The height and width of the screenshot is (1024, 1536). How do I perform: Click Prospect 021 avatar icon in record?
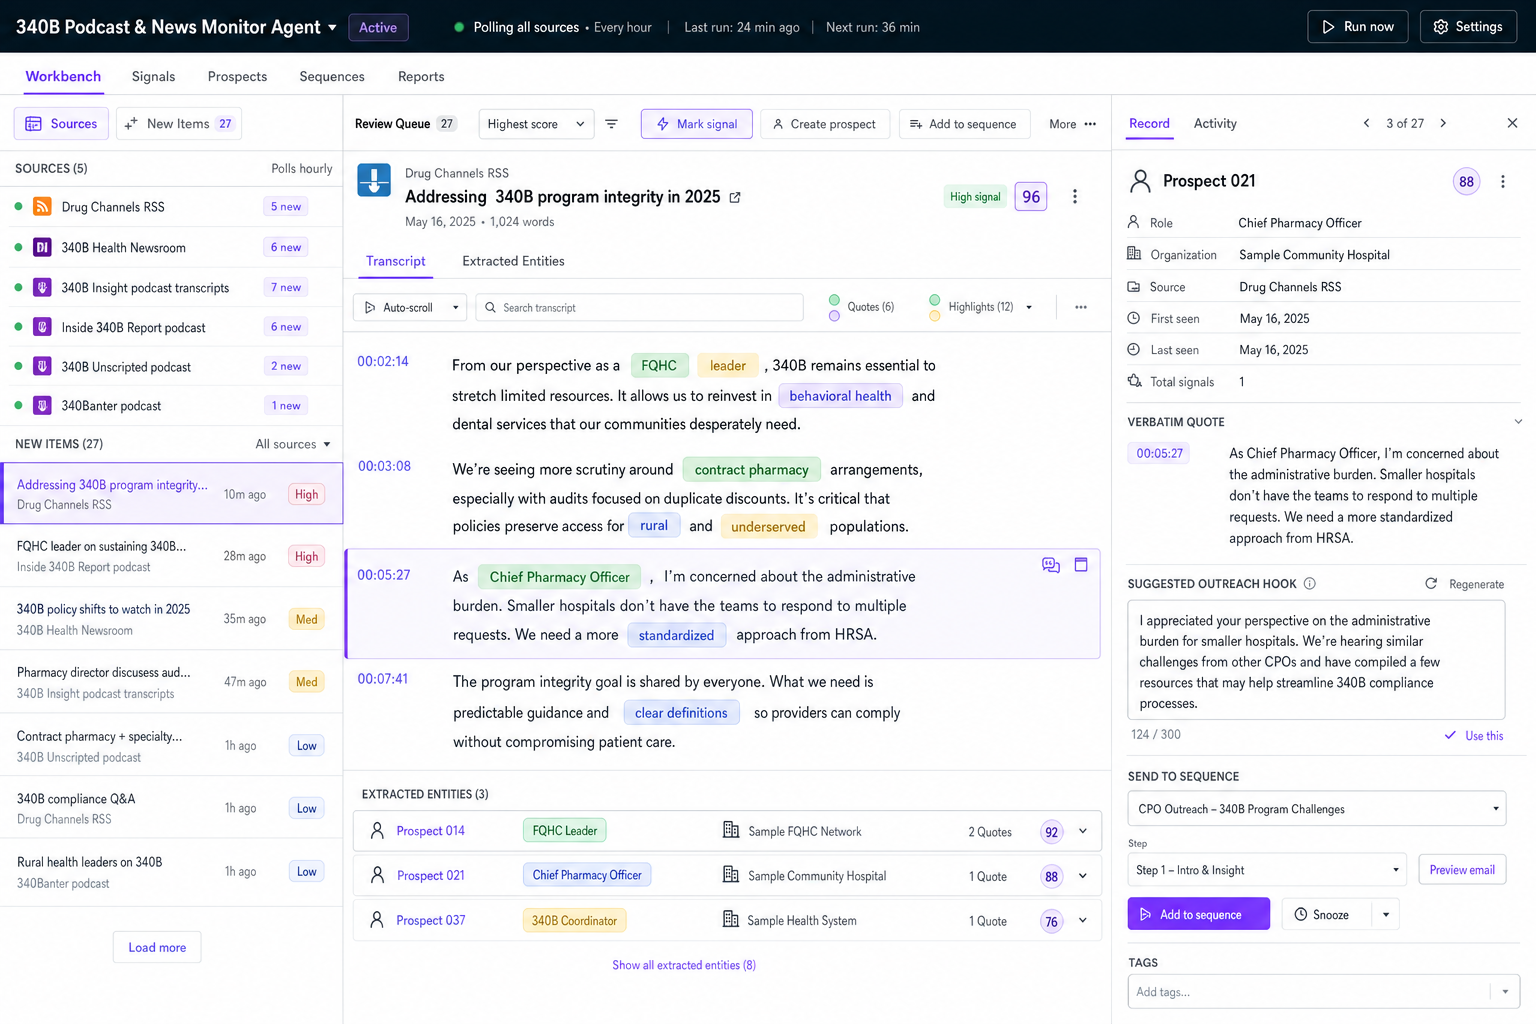pos(1140,181)
